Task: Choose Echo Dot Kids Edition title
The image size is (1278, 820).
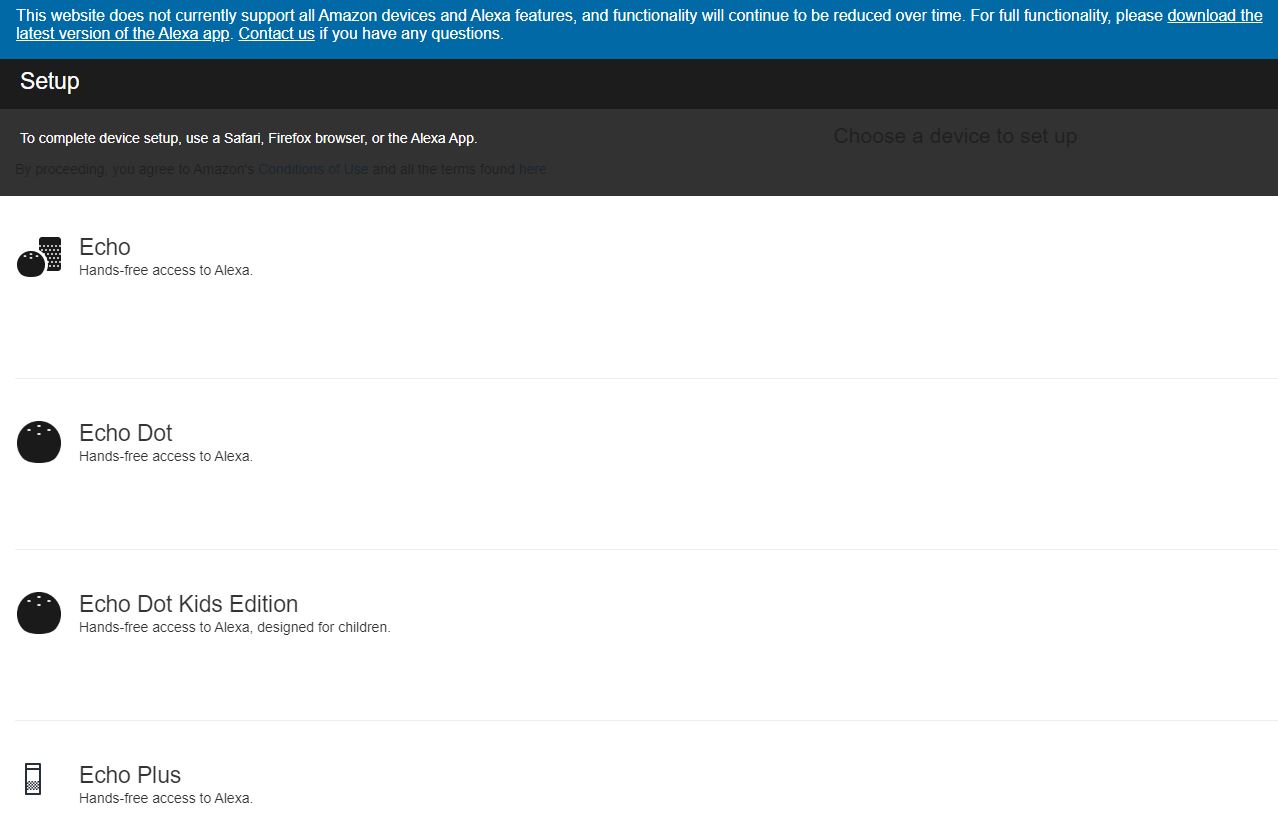Action: [189, 604]
